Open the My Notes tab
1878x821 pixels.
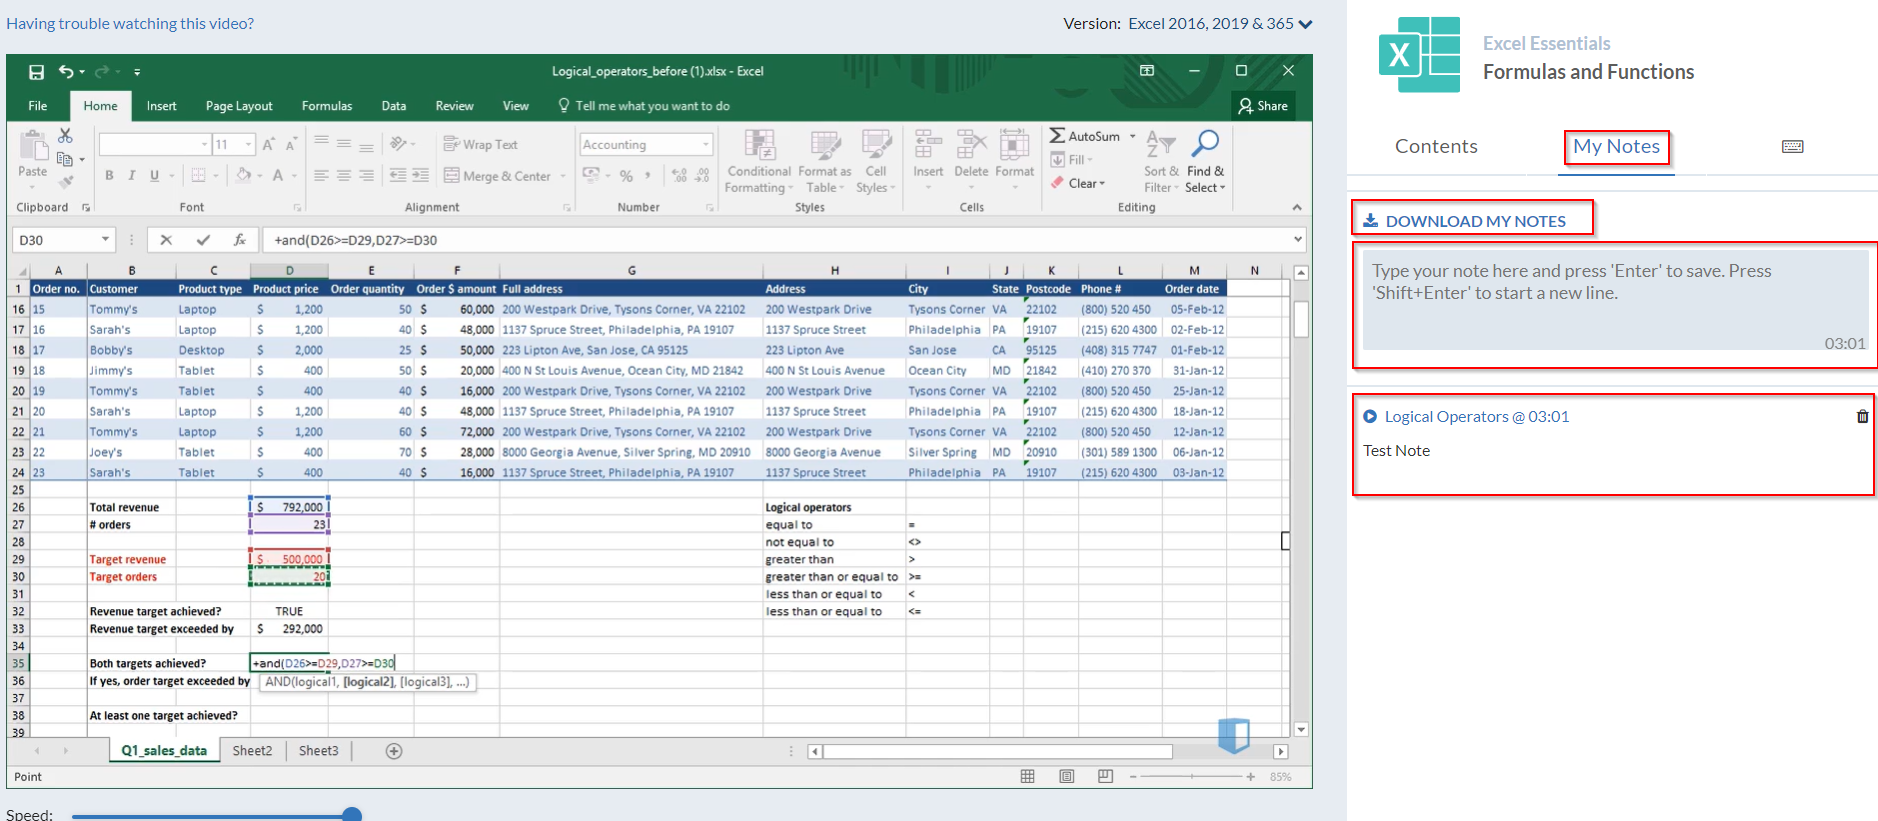coord(1616,147)
